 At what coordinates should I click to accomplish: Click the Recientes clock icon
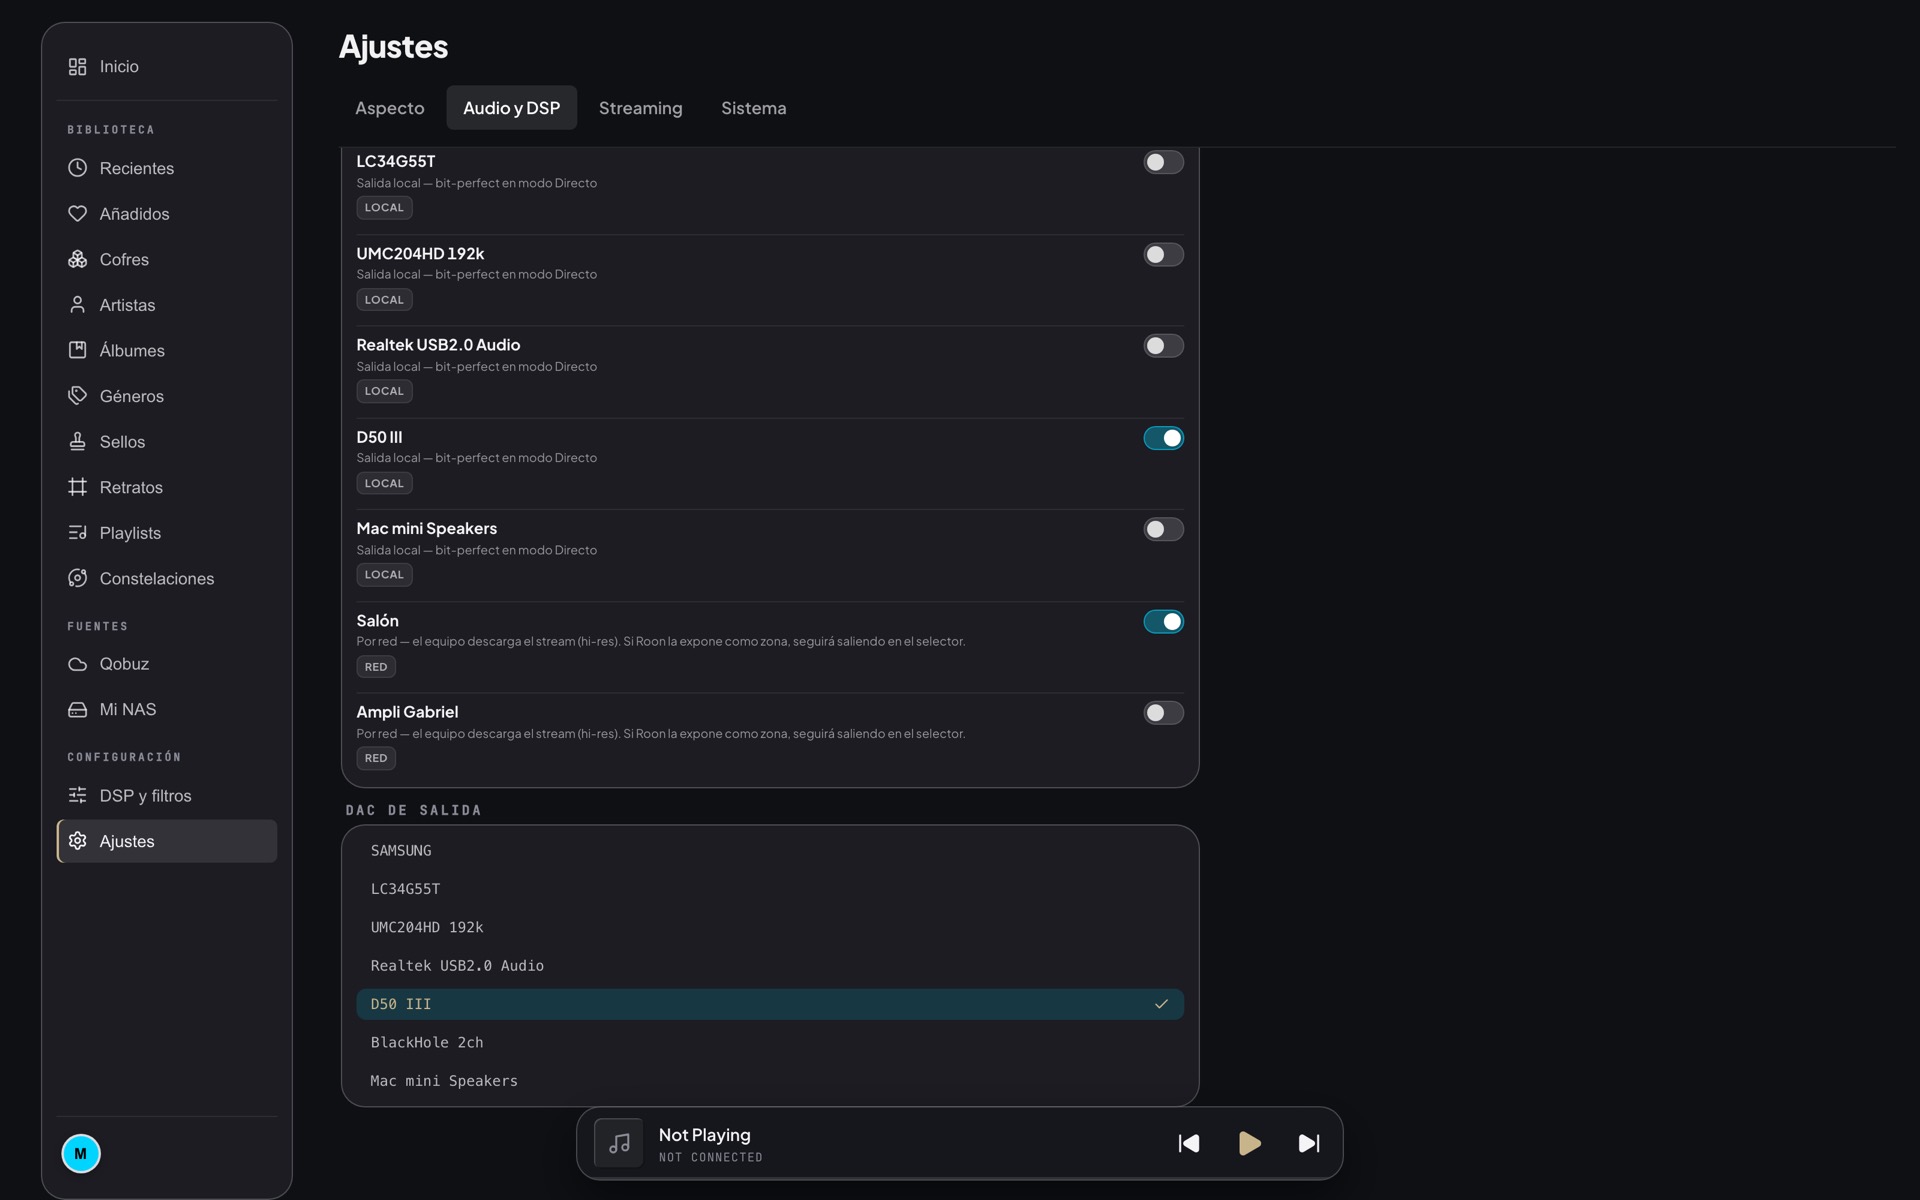click(x=77, y=168)
